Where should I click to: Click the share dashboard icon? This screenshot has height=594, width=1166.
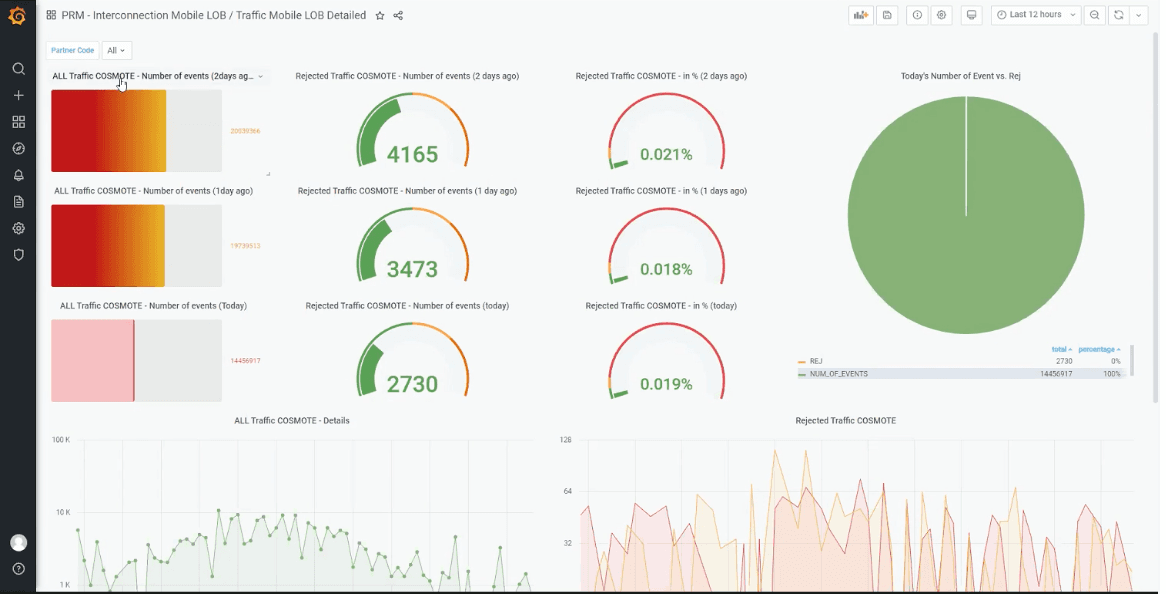(398, 16)
